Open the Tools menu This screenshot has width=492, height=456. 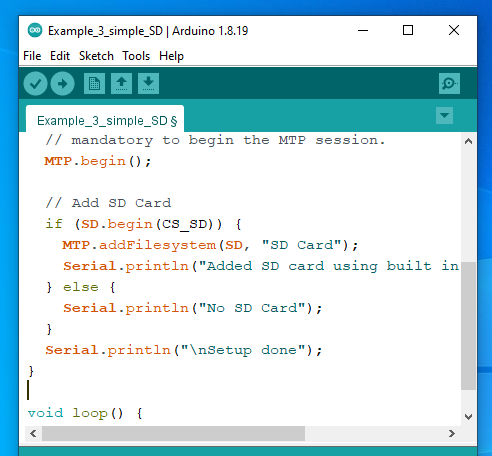[136, 56]
